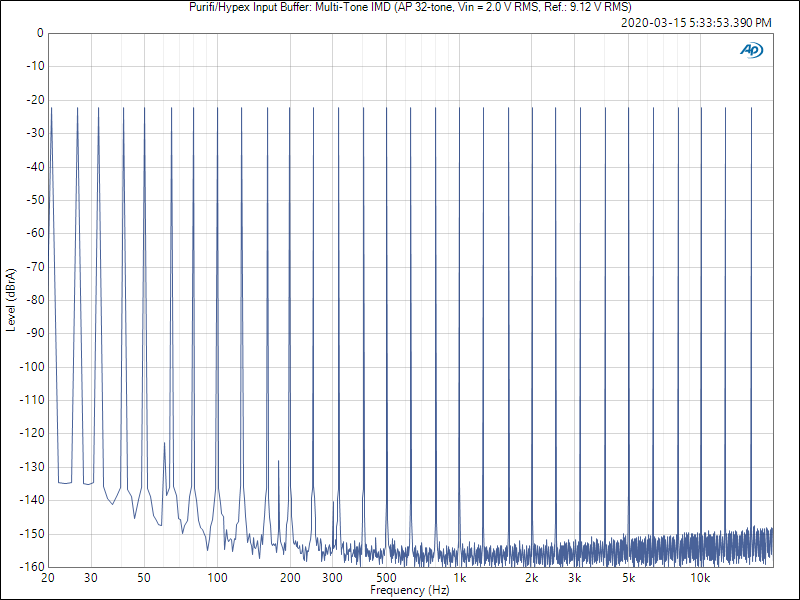The image size is (800, 600).
Task: Click the 3k label on the frequency axis
Action: pos(574,578)
